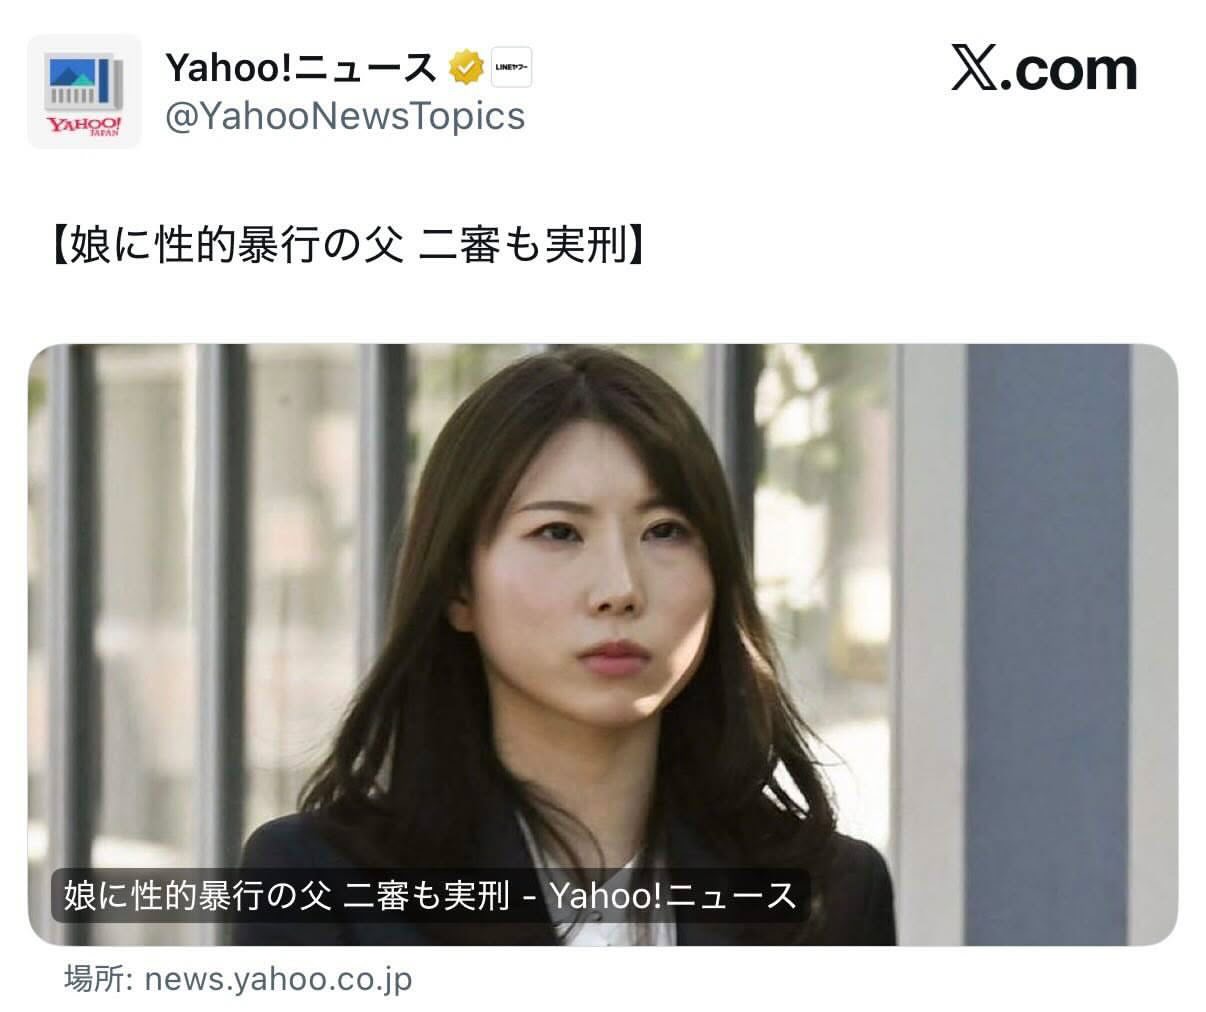Image resolution: width=1206 pixels, height=1012 pixels.
Task: Click the gold verified checkmark badge
Action: [464, 68]
